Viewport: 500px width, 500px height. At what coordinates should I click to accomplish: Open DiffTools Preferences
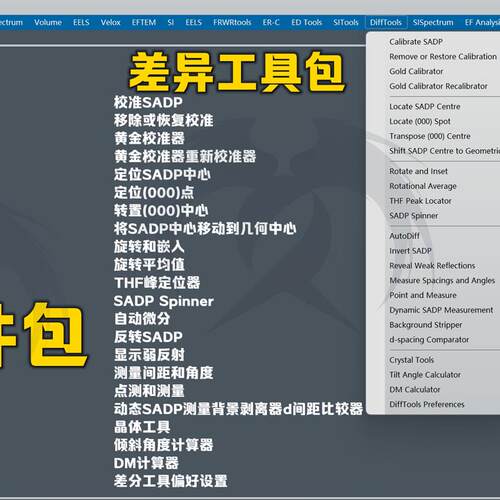click(x=427, y=404)
